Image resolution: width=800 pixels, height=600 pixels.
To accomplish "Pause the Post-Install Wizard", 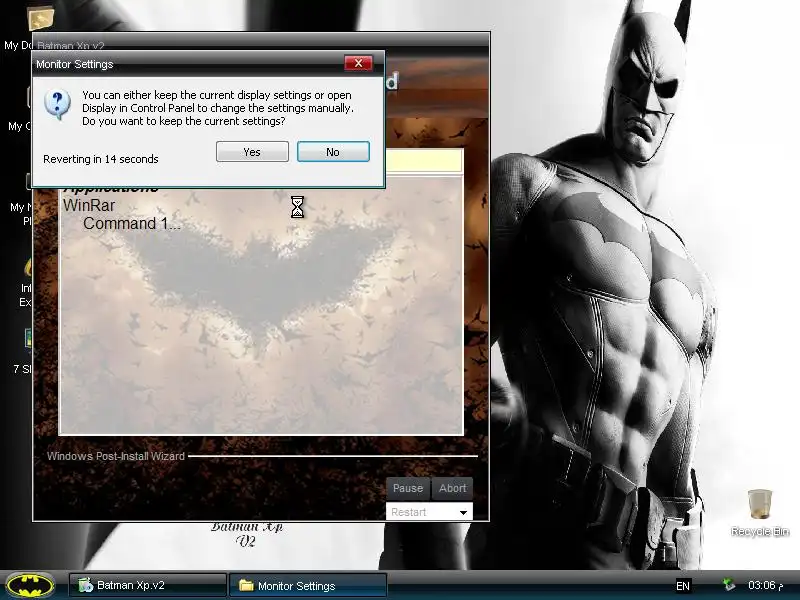I will point(408,488).
